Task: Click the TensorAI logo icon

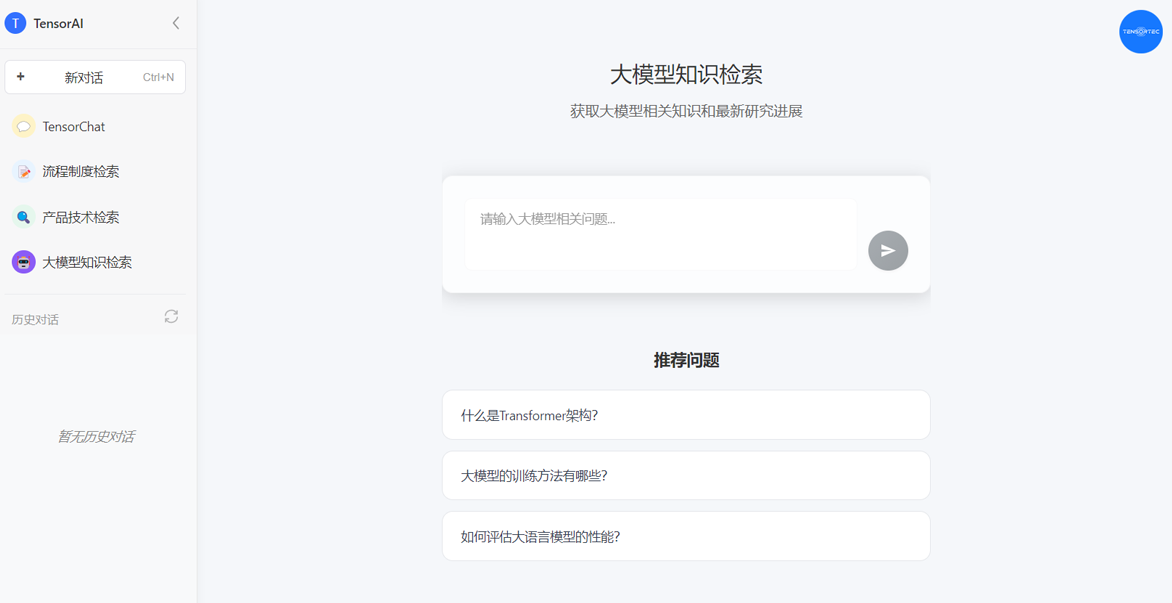Action: [x=15, y=23]
